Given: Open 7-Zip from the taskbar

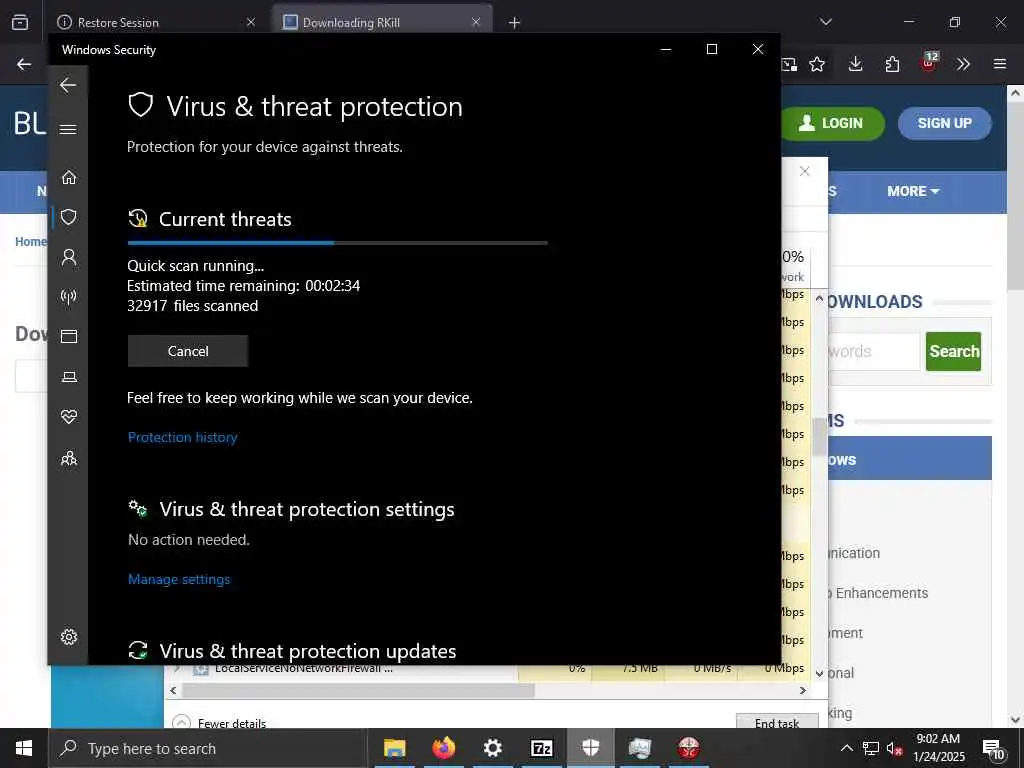Looking at the screenshot, I should pyautogui.click(x=541, y=748).
